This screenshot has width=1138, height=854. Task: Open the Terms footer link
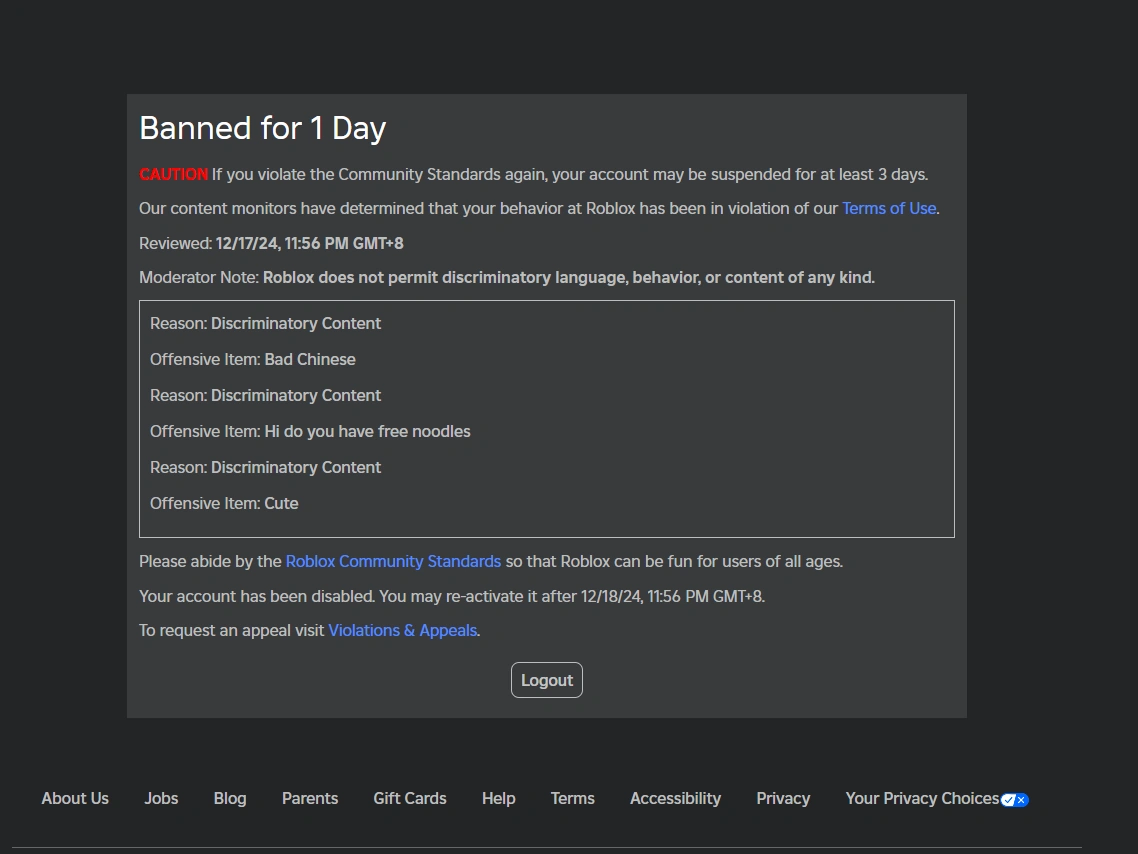572,798
